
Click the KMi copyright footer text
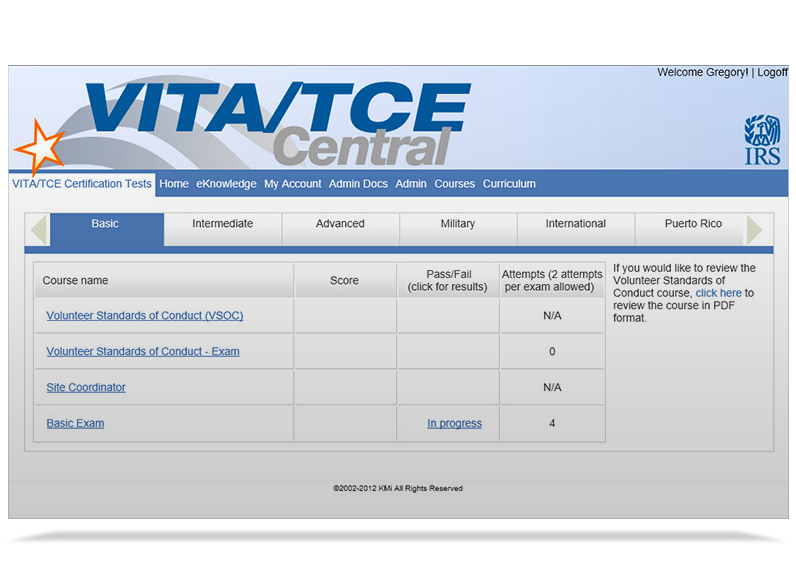coord(397,488)
